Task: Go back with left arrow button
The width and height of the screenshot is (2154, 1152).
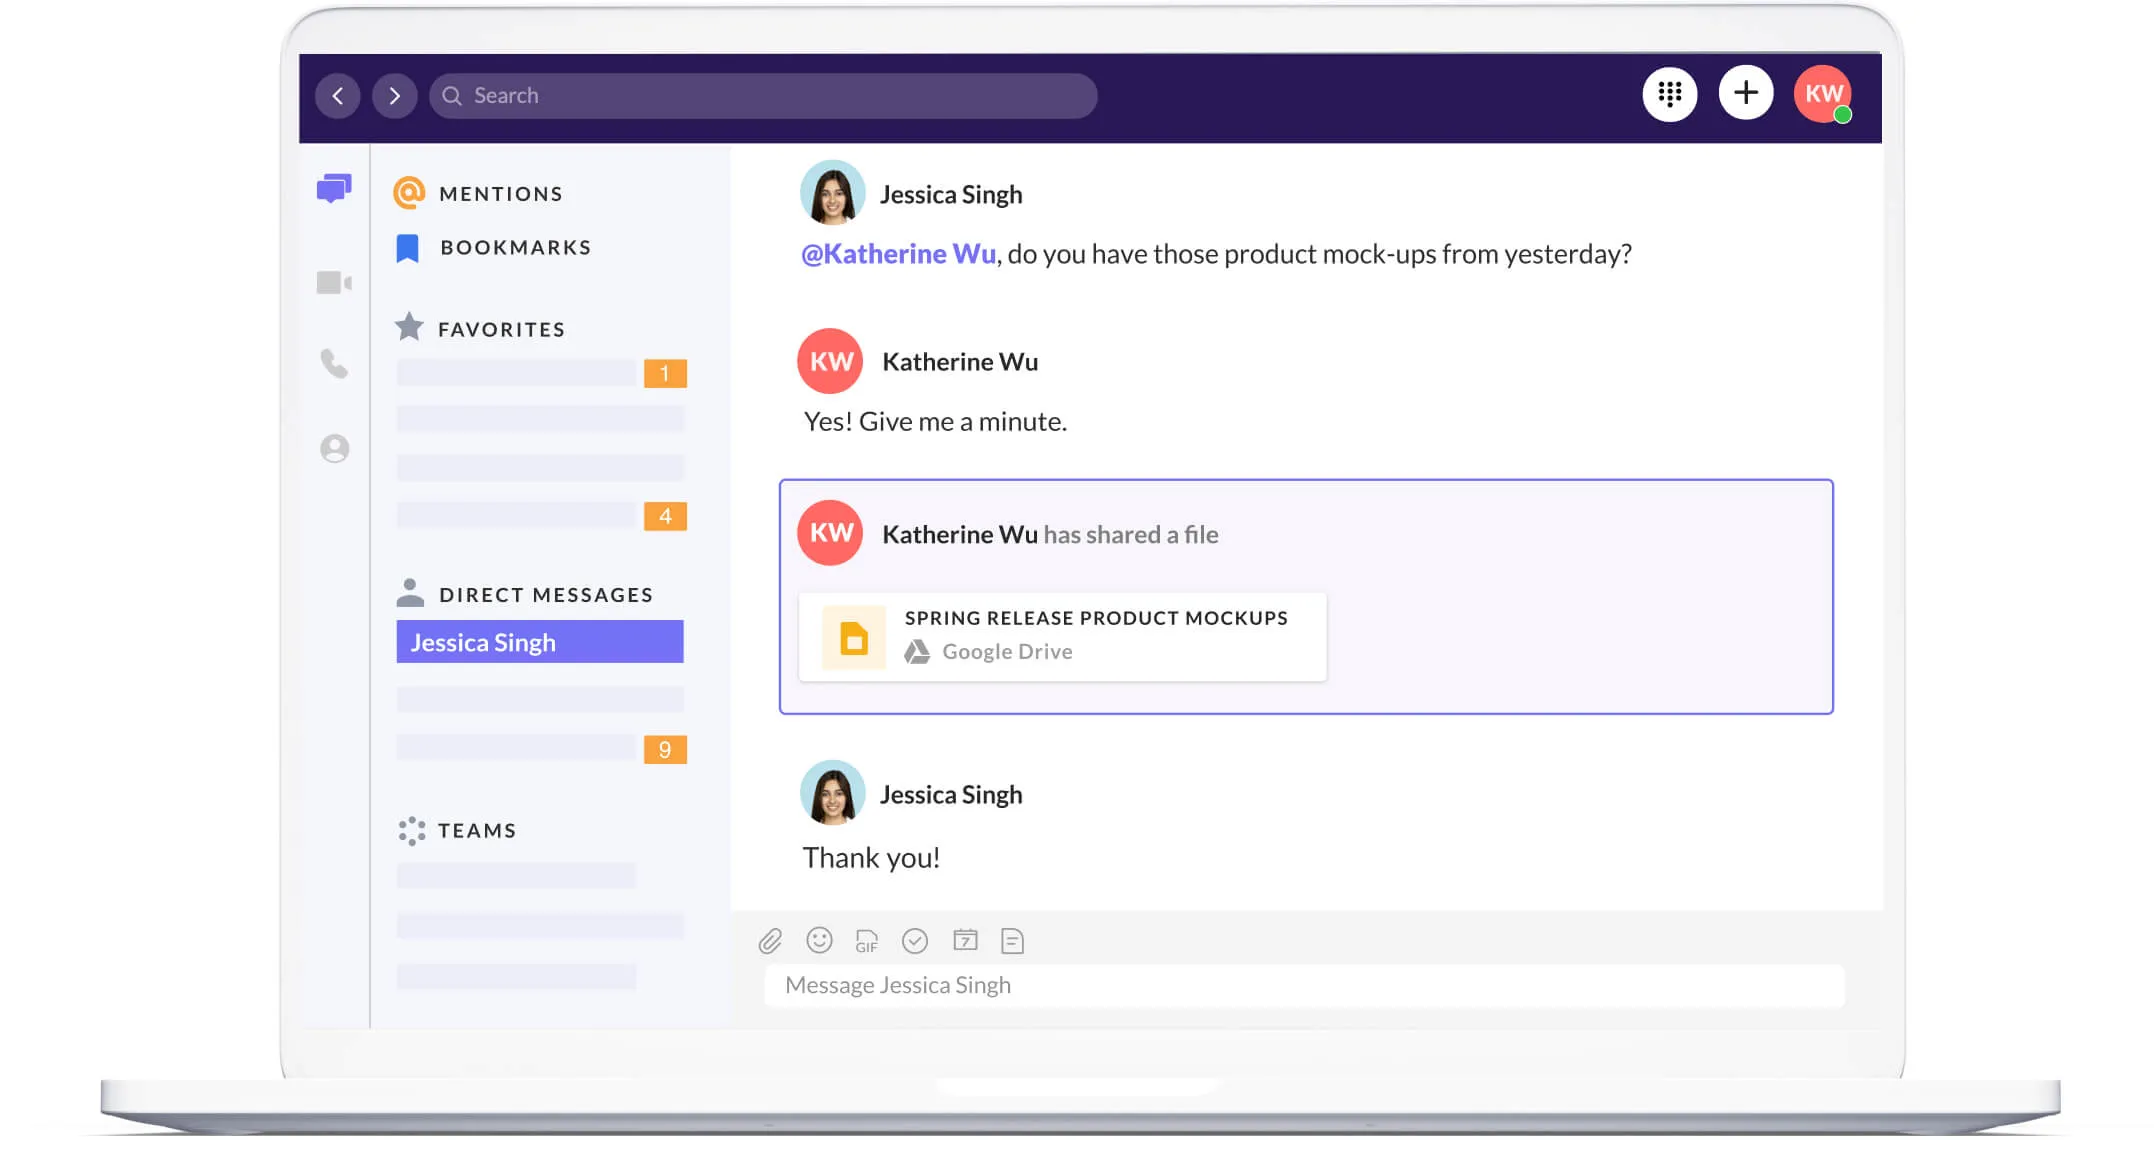Action: [x=338, y=96]
